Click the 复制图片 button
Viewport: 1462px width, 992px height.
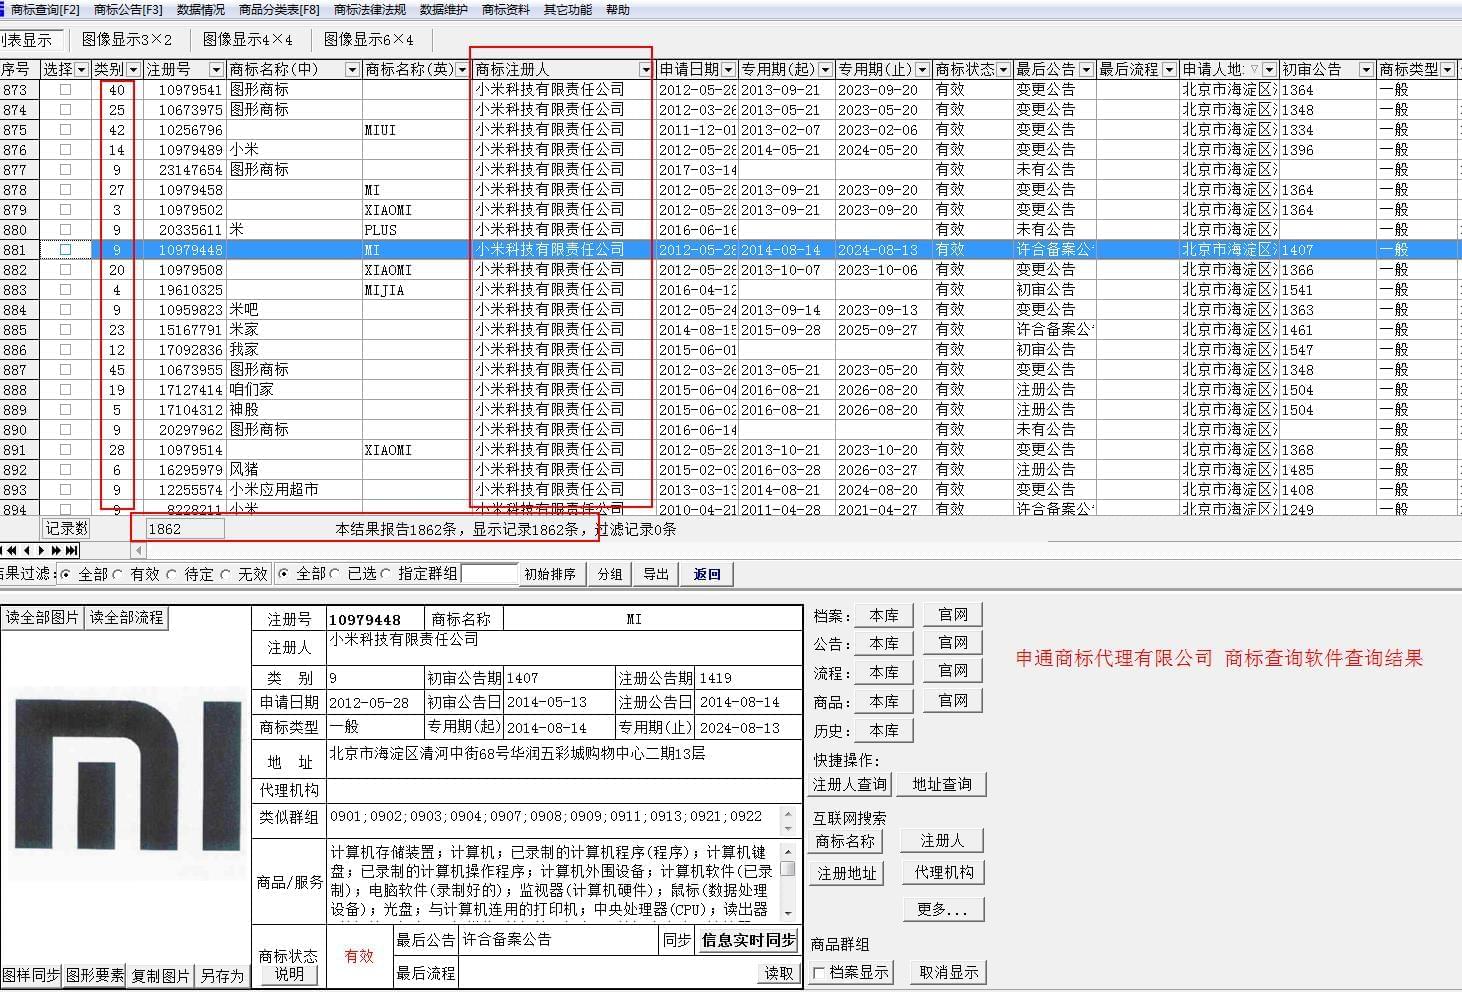(x=160, y=976)
